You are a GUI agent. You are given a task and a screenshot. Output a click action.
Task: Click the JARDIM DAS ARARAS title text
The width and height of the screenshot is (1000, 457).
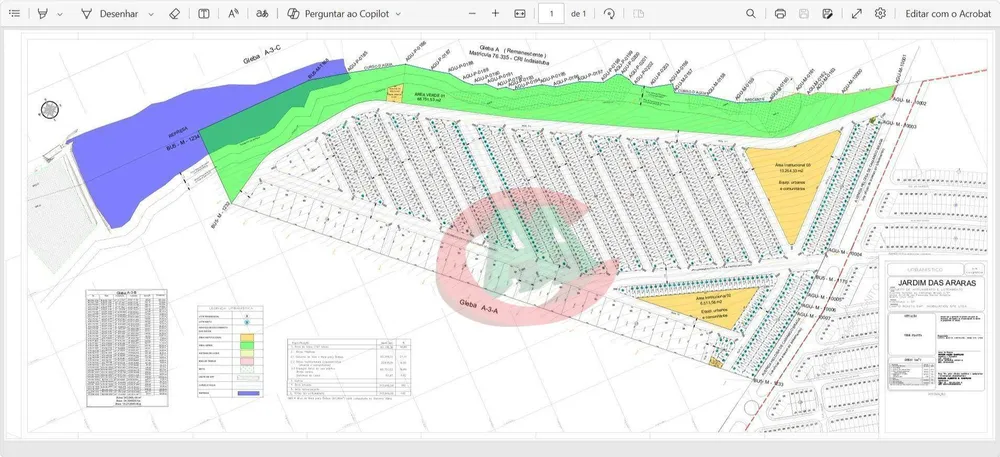click(936, 283)
